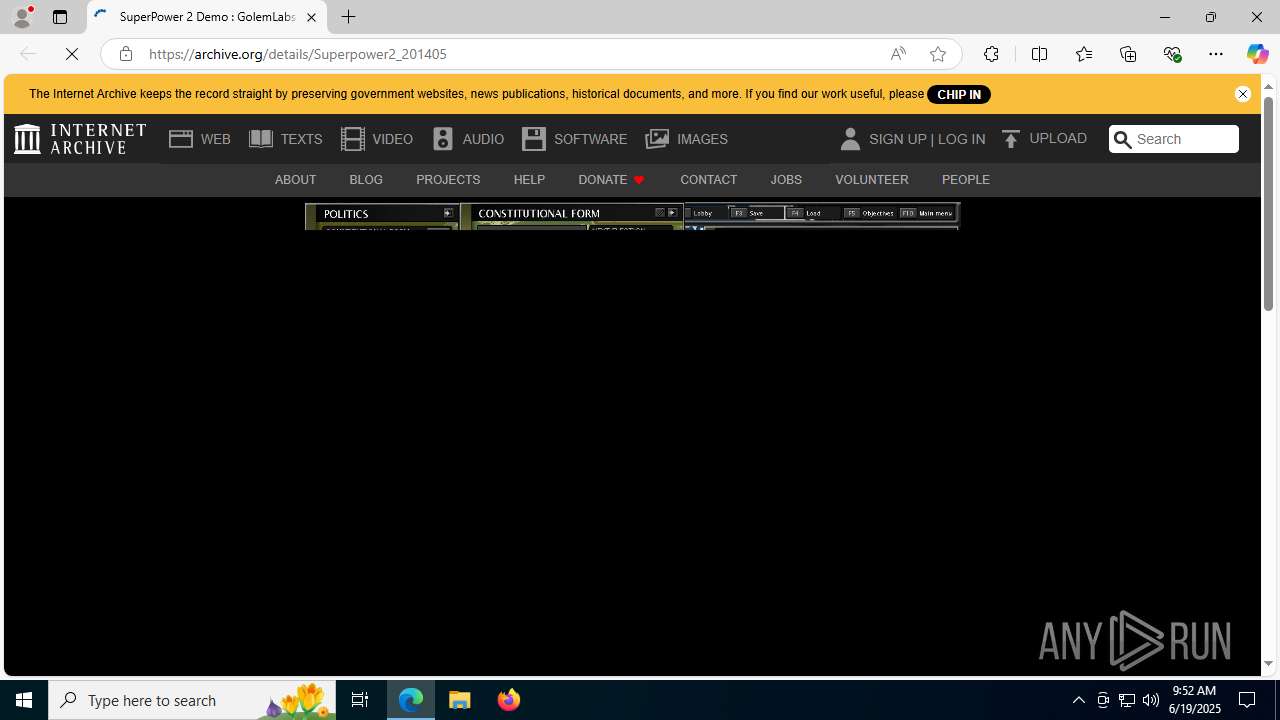1280x720 pixels.
Task: Open the taskbar clock and calendar
Action: (1195, 700)
